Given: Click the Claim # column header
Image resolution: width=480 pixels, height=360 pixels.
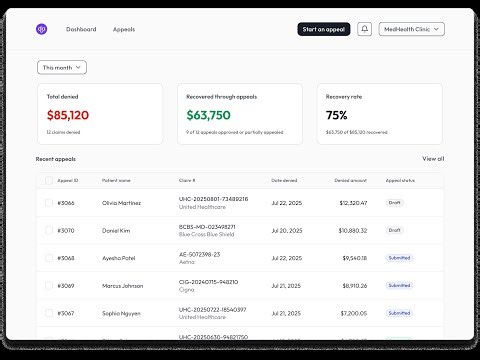Looking at the screenshot, I should click(x=187, y=180).
